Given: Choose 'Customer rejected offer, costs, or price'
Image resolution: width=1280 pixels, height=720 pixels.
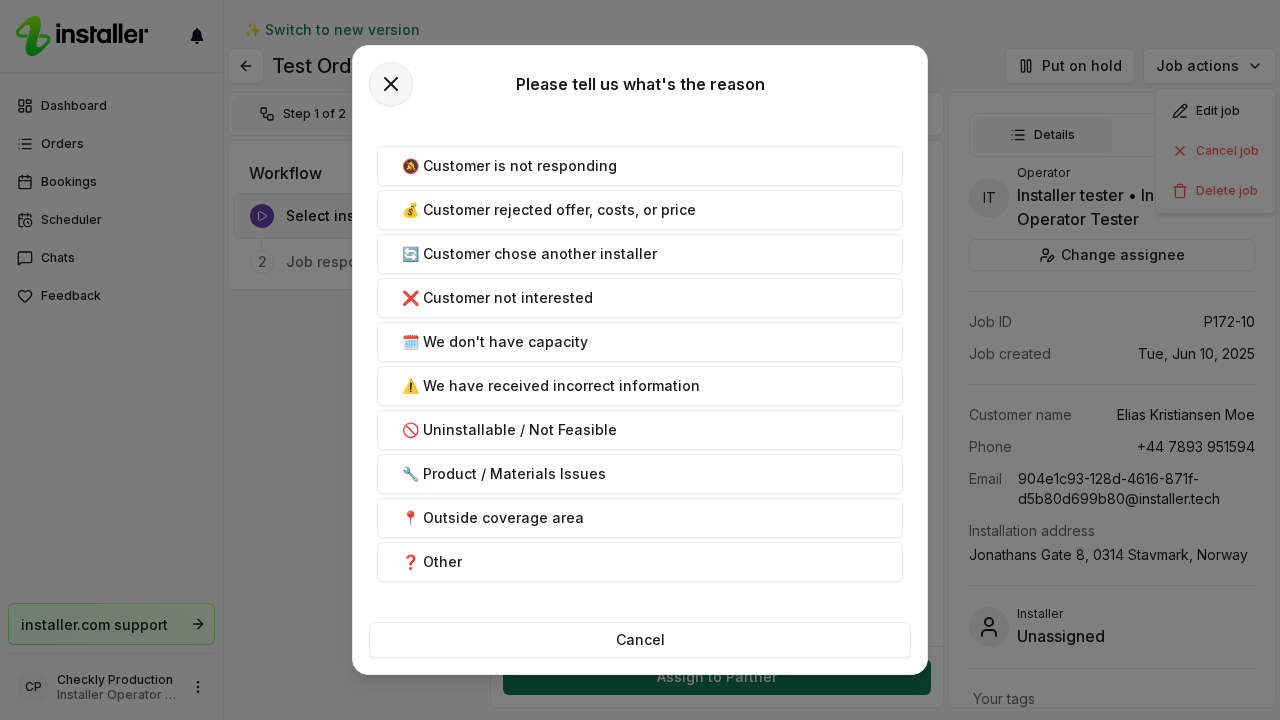Looking at the screenshot, I should coord(640,210).
